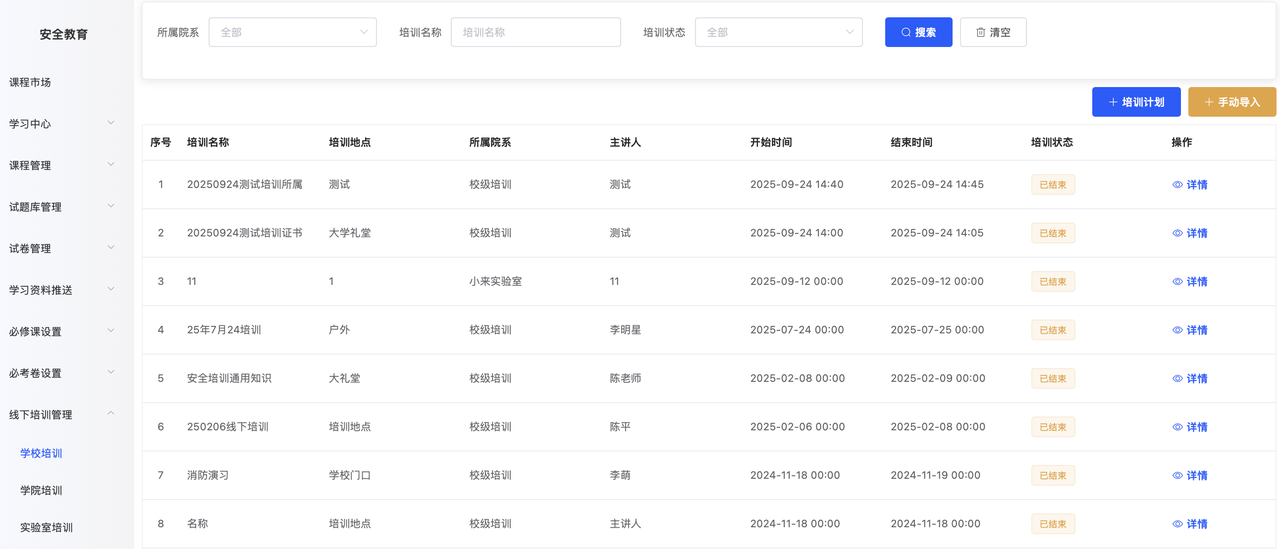The width and height of the screenshot is (1280, 549).
Task: Select 实验室培训 submenu item
Action: point(46,527)
